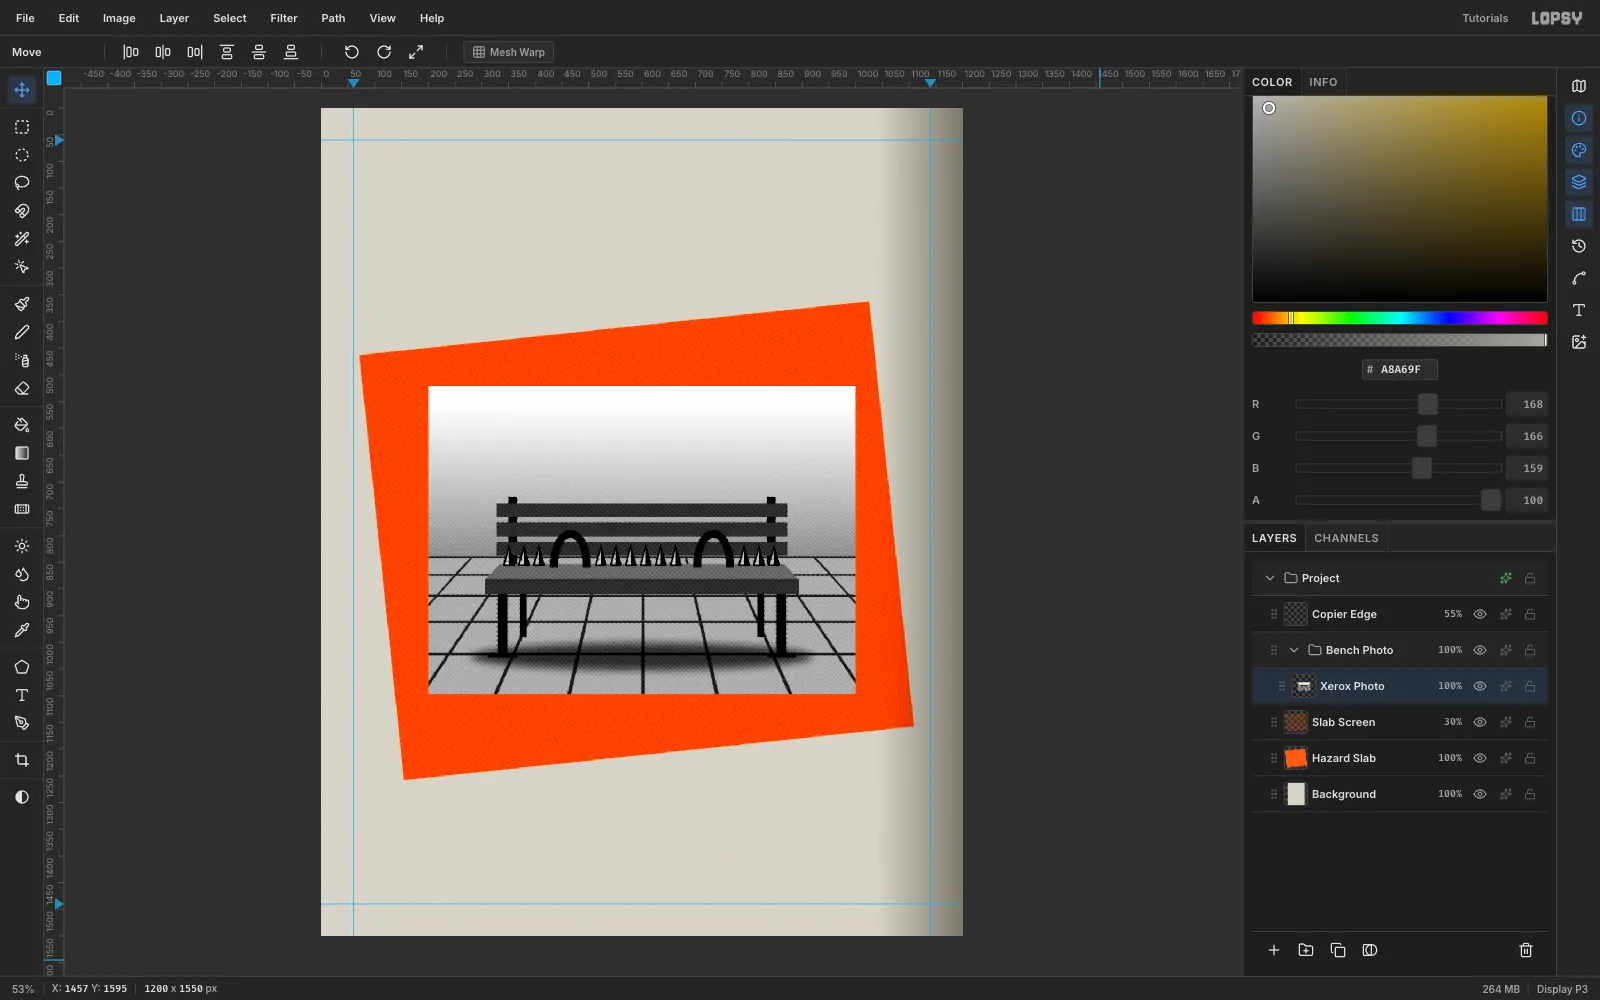Select the elliptical marquee selection tool
1600x1000 pixels.
[x=21, y=155]
